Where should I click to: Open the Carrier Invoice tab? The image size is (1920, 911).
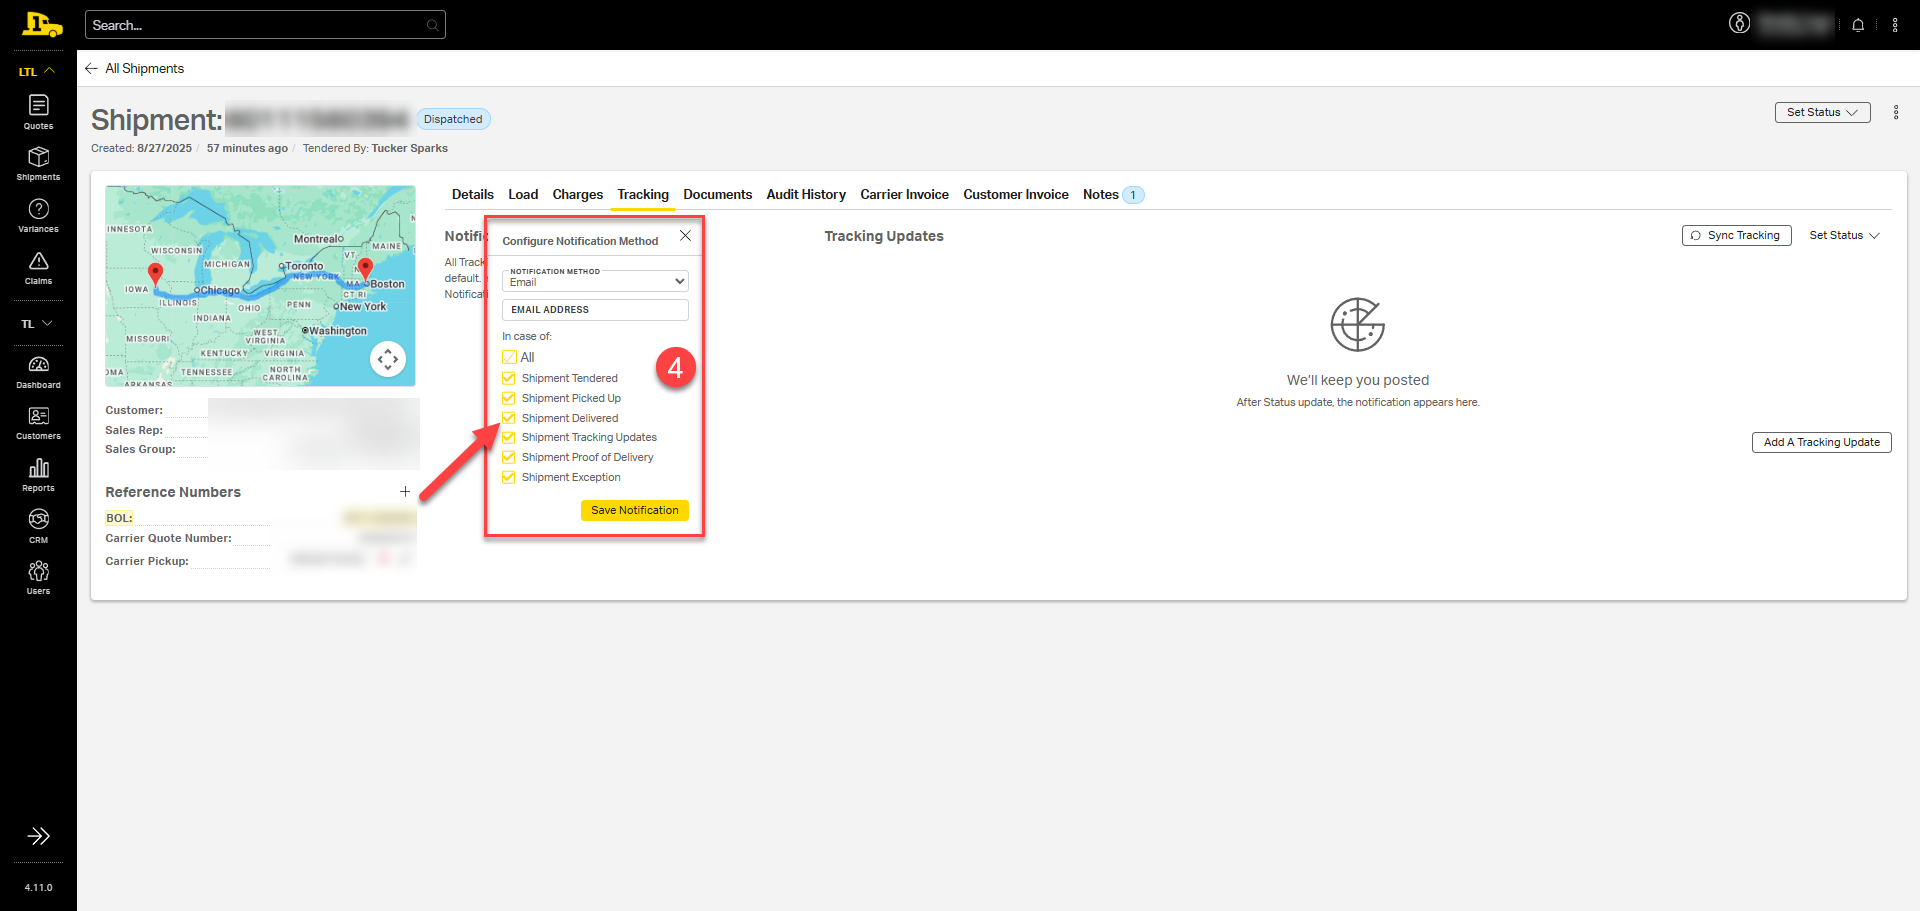click(x=905, y=195)
